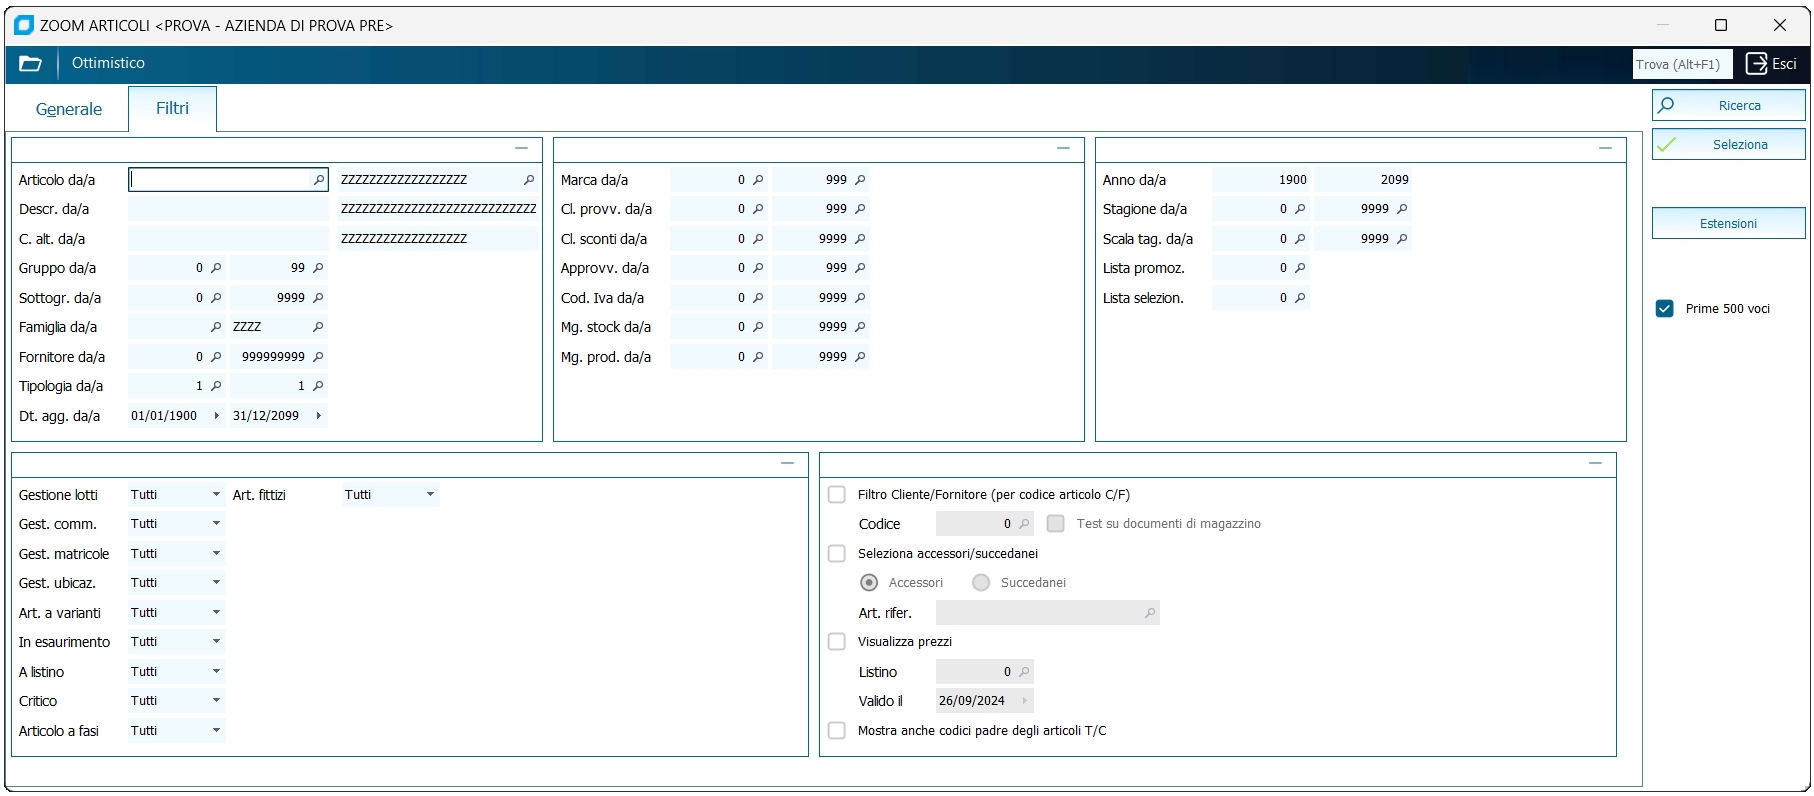Expand the Gestione lotti dropdown

pyautogui.click(x=216, y=495)
